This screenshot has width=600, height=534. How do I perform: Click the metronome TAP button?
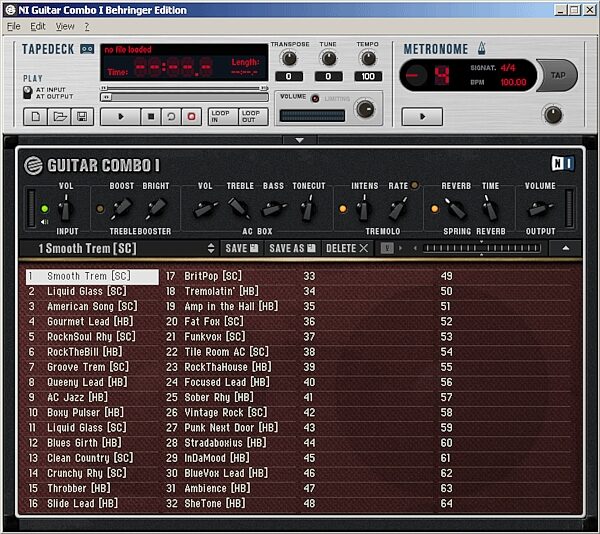click(x=558, y=75)
